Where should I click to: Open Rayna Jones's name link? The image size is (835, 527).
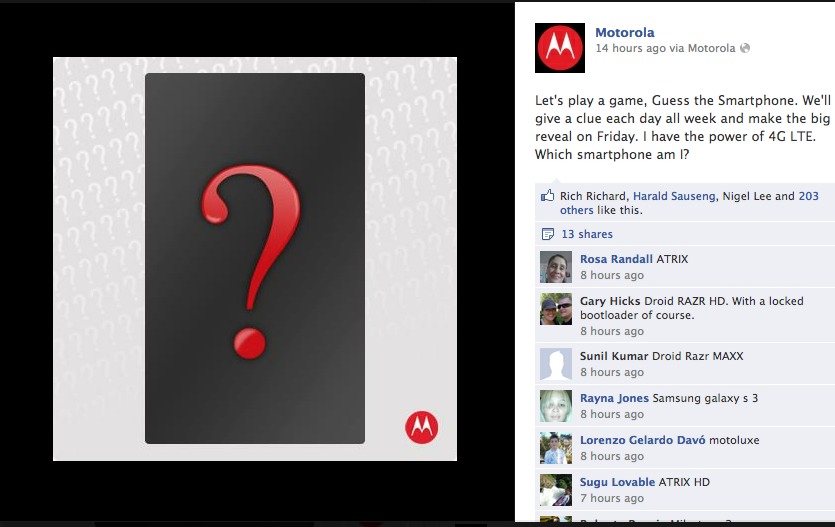point(615,398)
